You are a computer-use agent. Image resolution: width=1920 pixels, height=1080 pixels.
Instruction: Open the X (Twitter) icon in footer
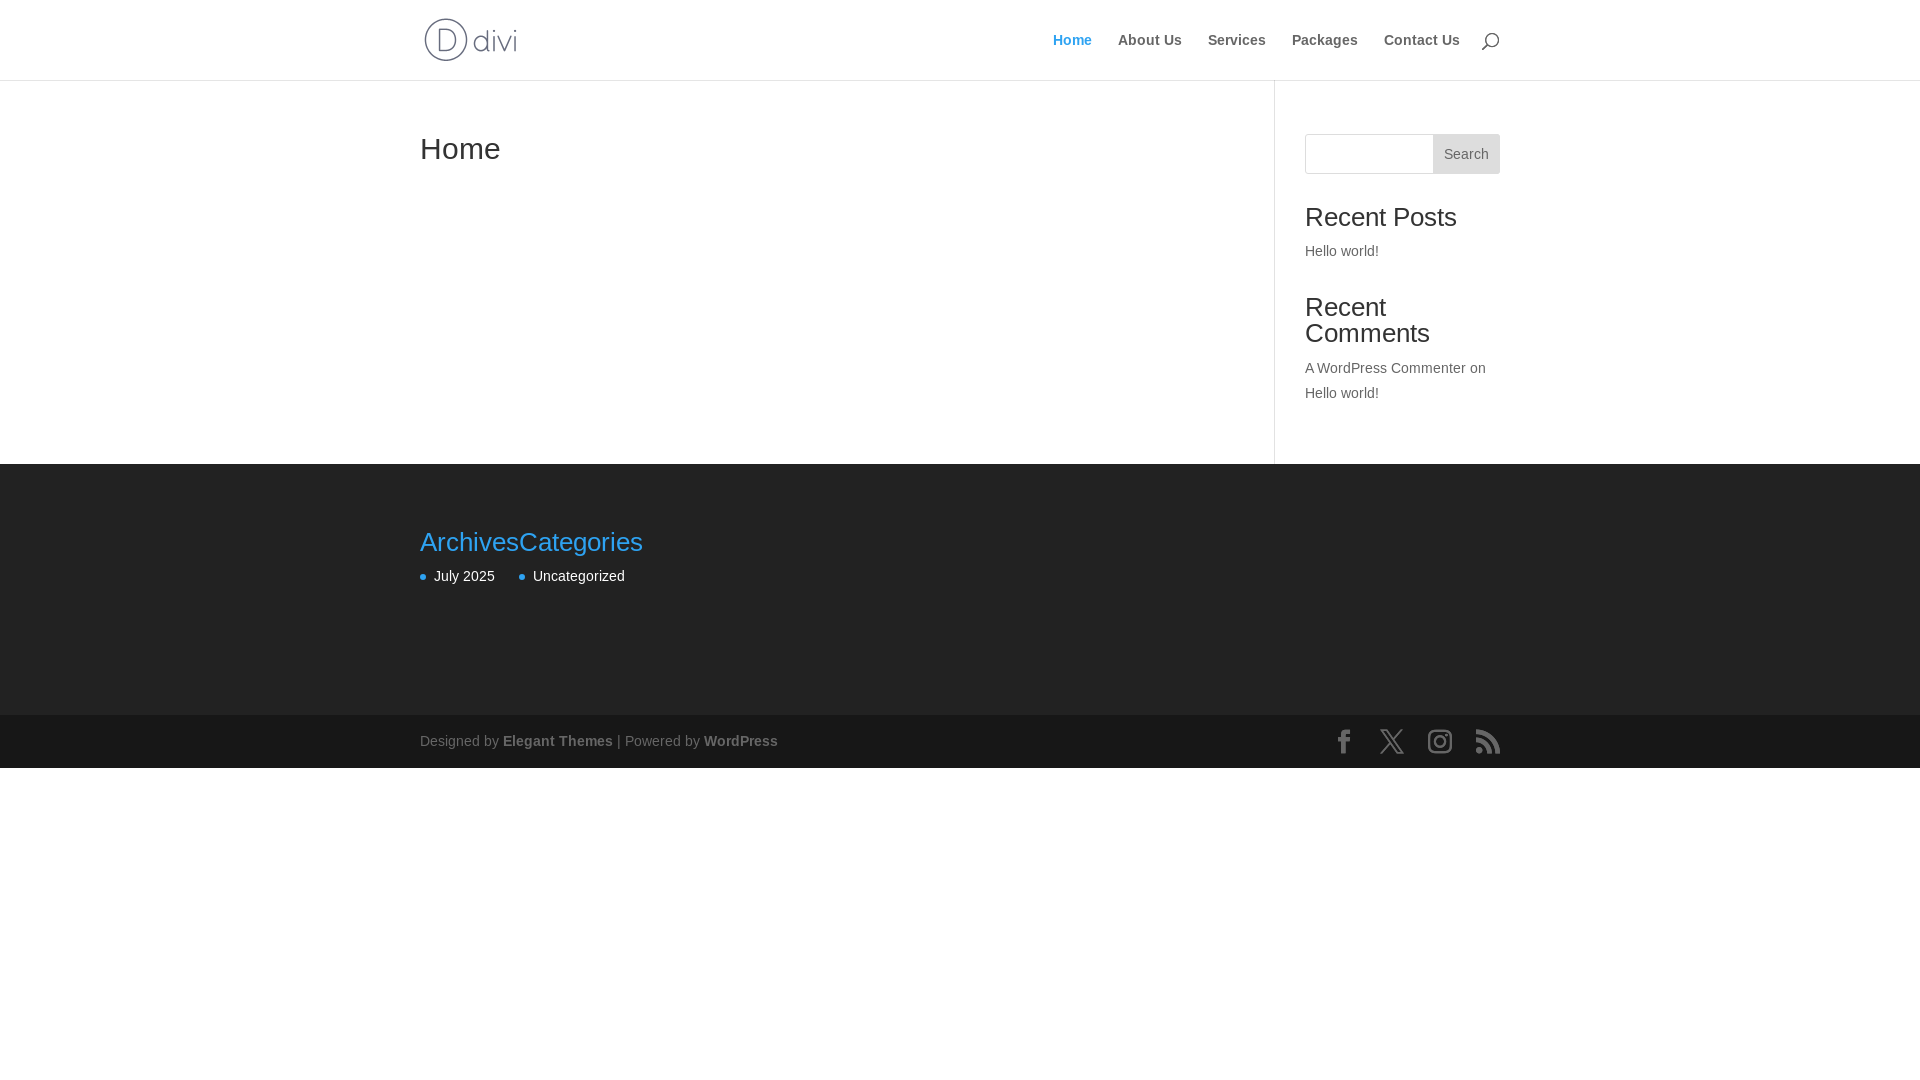[x=1392, y=741]
